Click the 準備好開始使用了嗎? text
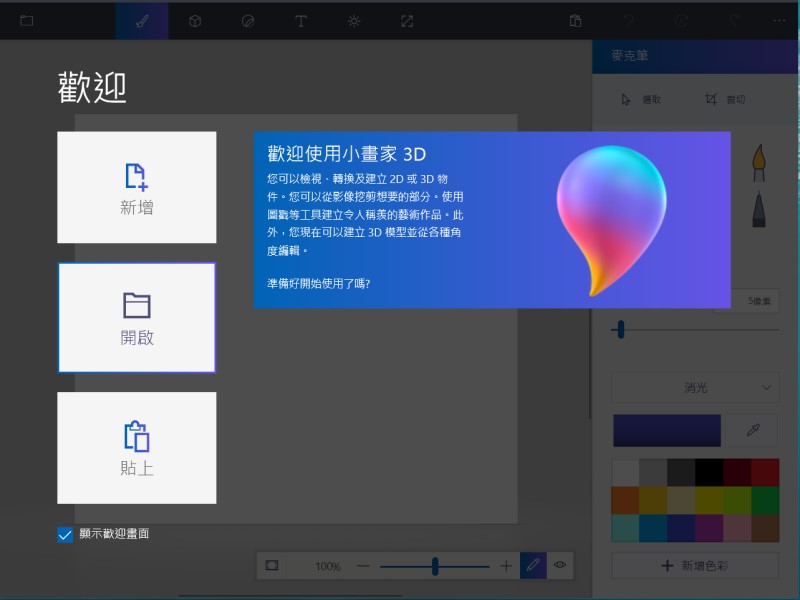Screen dimensions: 800x600 [x=319, y=284]
